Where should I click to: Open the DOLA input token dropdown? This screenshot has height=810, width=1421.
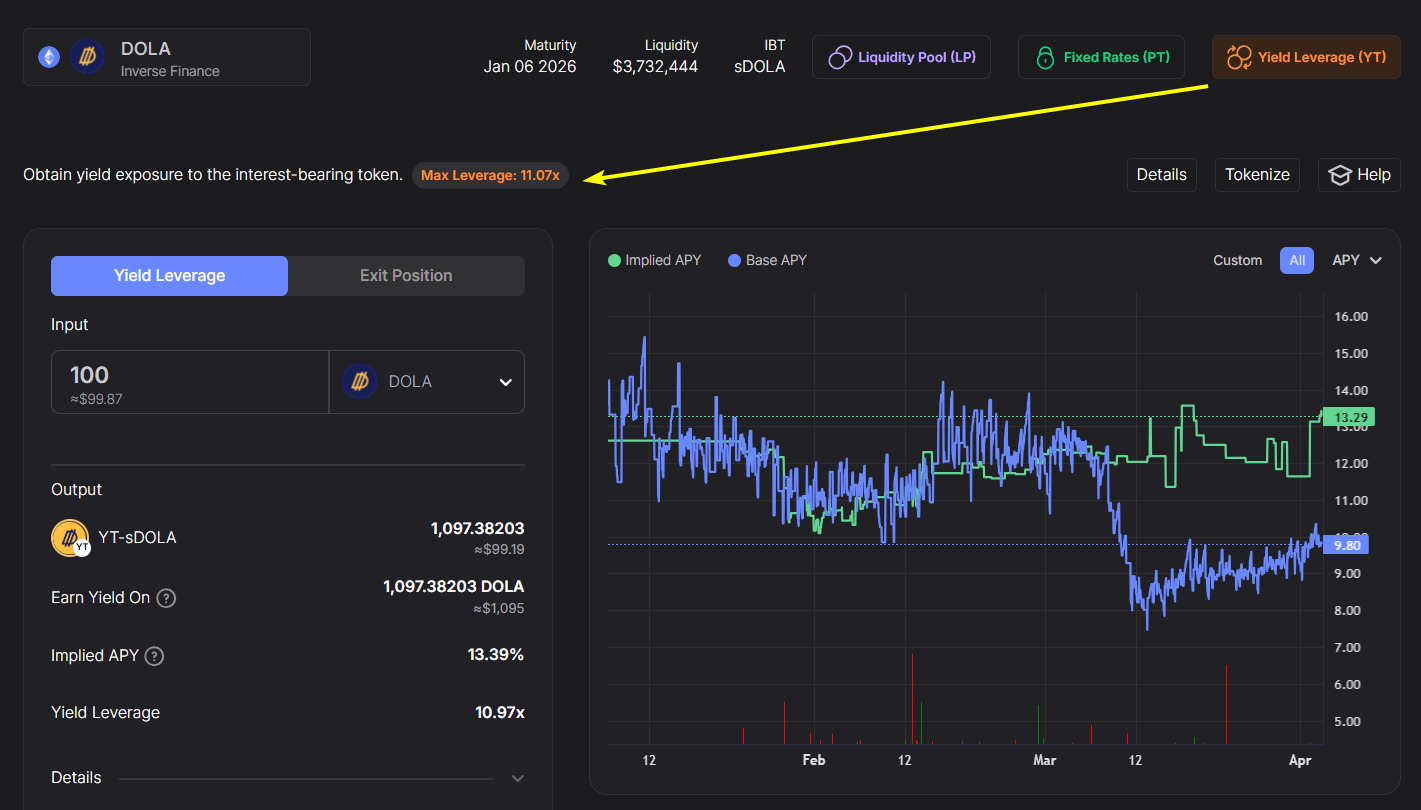(427, 382)
